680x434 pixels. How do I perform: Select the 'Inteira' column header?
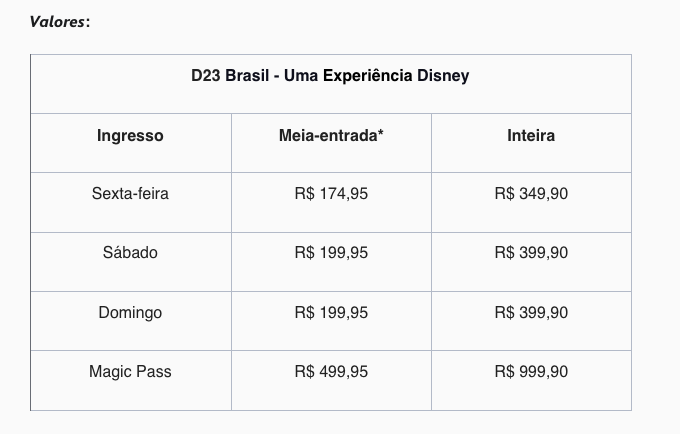coord(531,135)
